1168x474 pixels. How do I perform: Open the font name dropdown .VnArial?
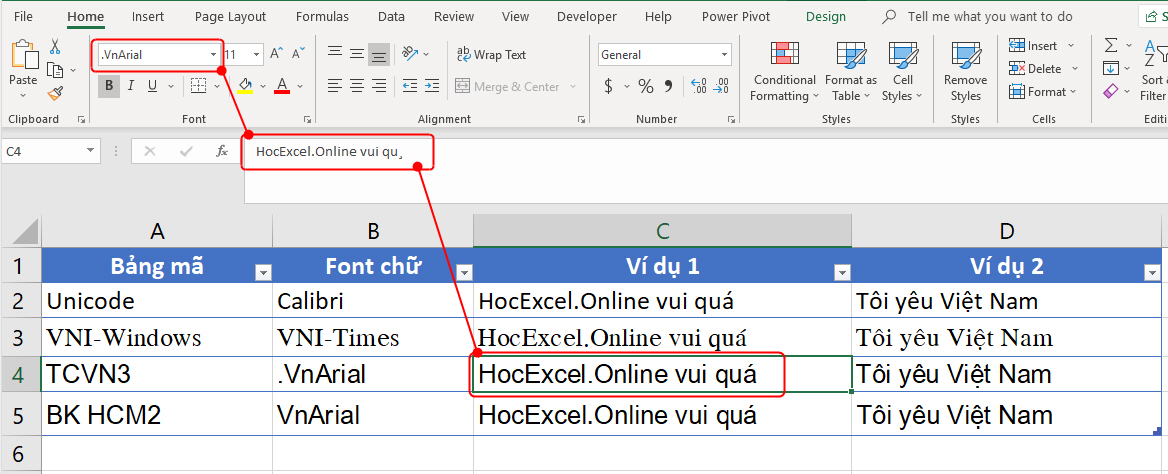[214, 54]
